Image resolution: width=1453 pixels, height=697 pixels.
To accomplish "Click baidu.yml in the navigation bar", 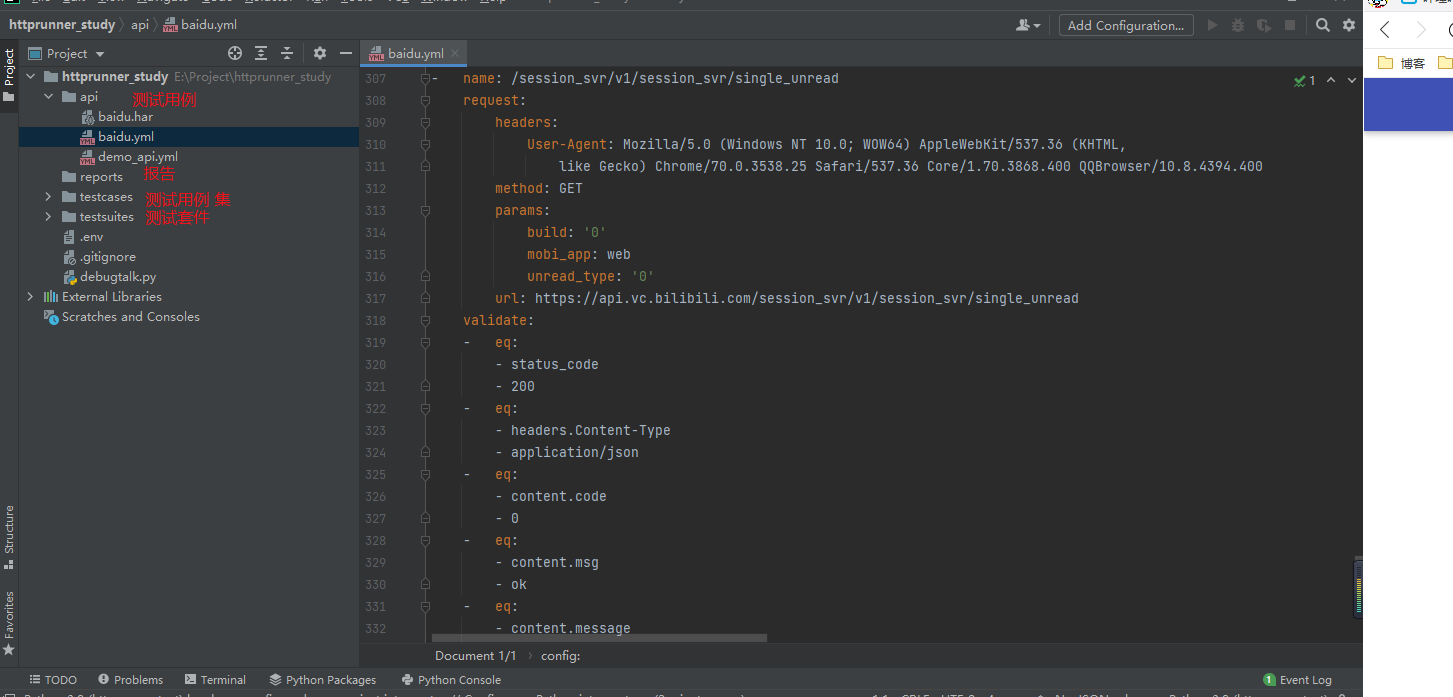I will coord(200,24).
